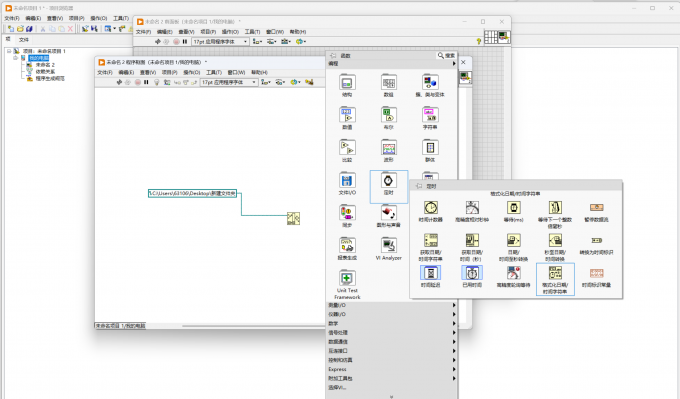Pin the Timing 定时 subpalette with thumbtack
Image resolution: width=680 pixels, height=399 pixels.
point(419,186)
